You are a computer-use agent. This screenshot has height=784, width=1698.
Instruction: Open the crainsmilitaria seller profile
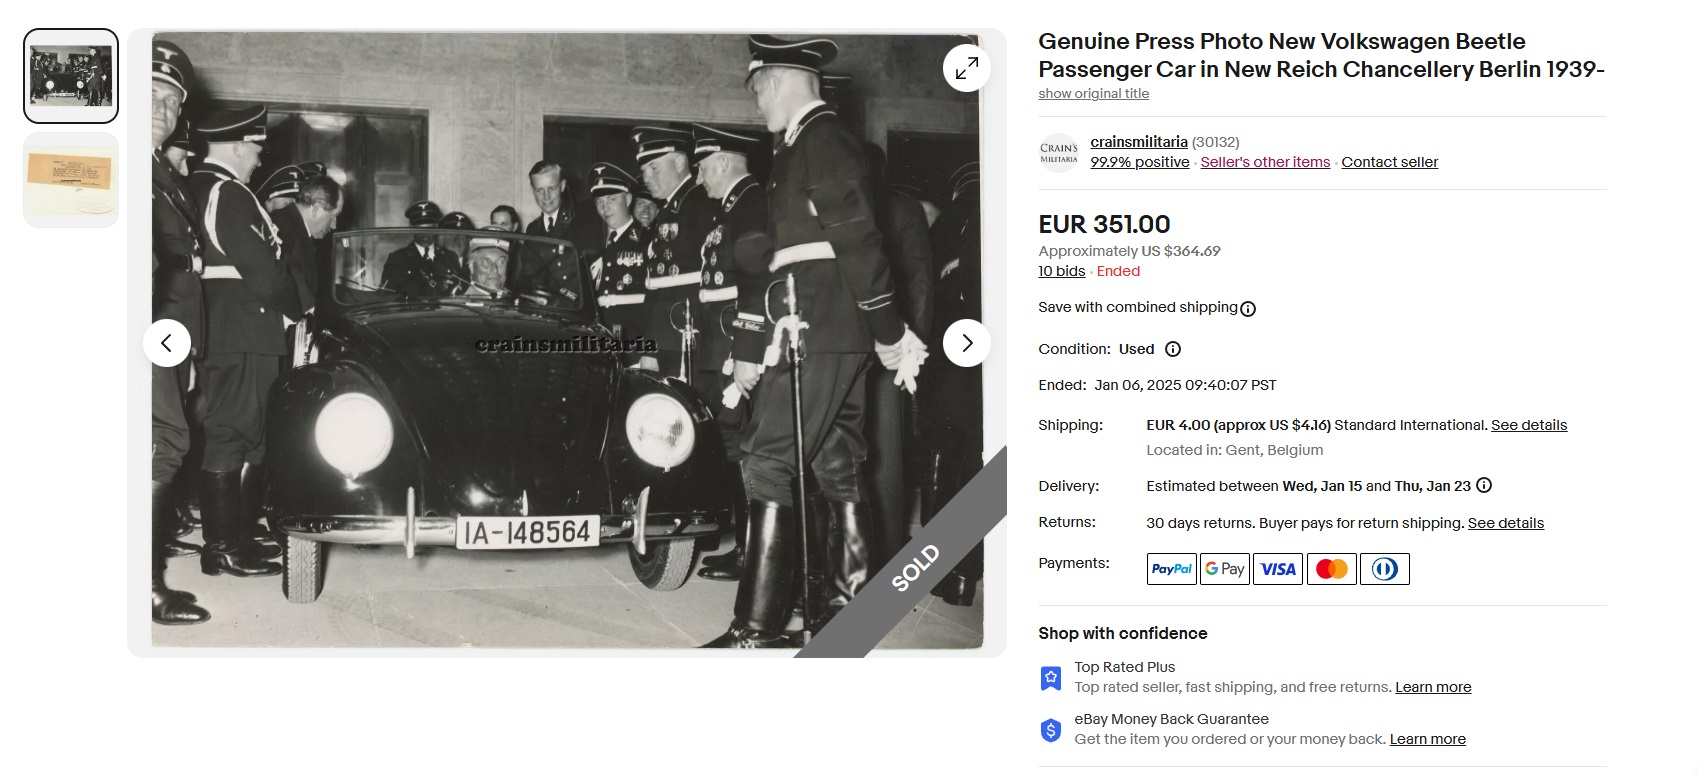(1139, 142)
